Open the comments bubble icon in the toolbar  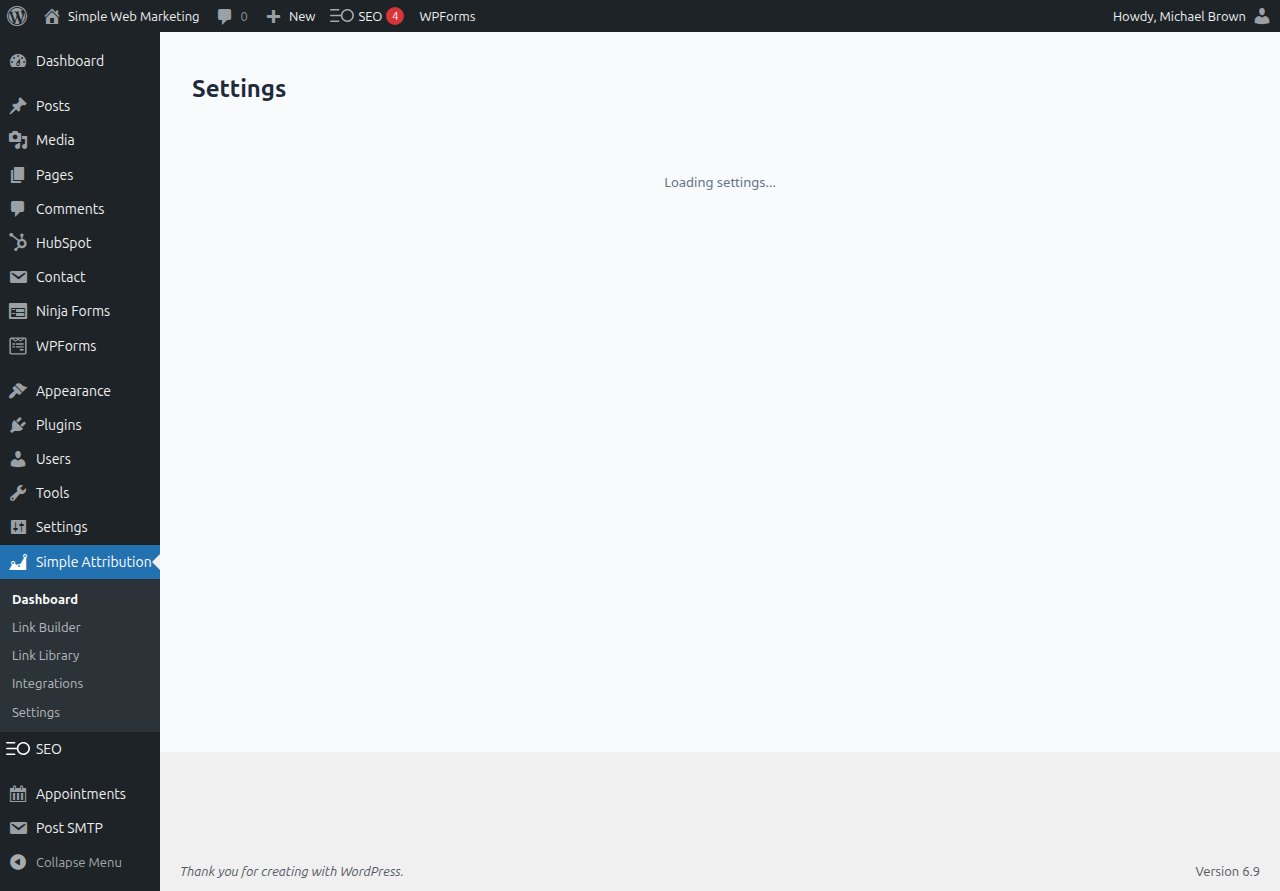(x=222, y=16)
